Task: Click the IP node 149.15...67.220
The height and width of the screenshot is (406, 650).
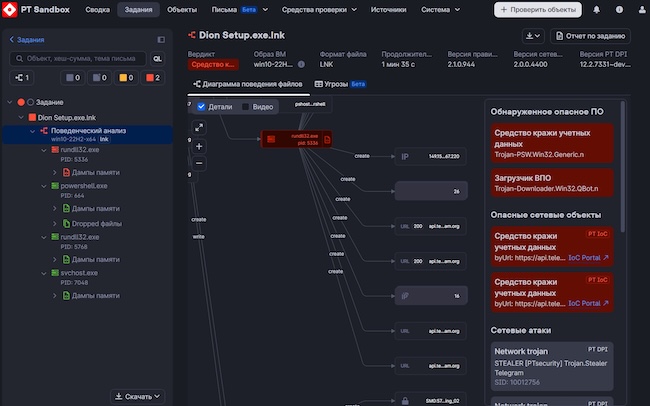Action: [431, 156]
